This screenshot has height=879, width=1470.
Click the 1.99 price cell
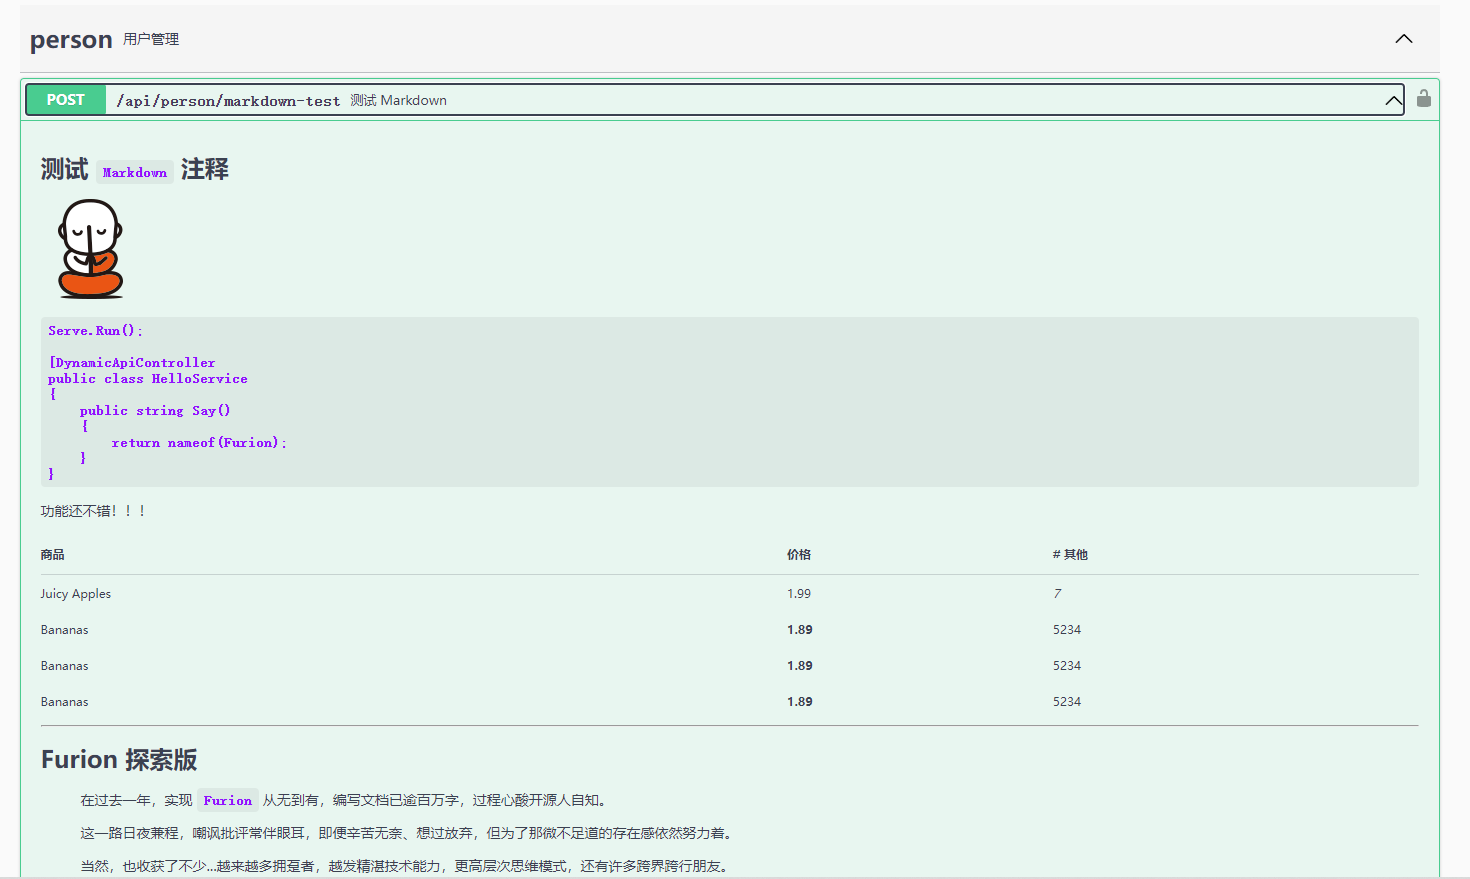pyautogui.click(x=799, y=594)
